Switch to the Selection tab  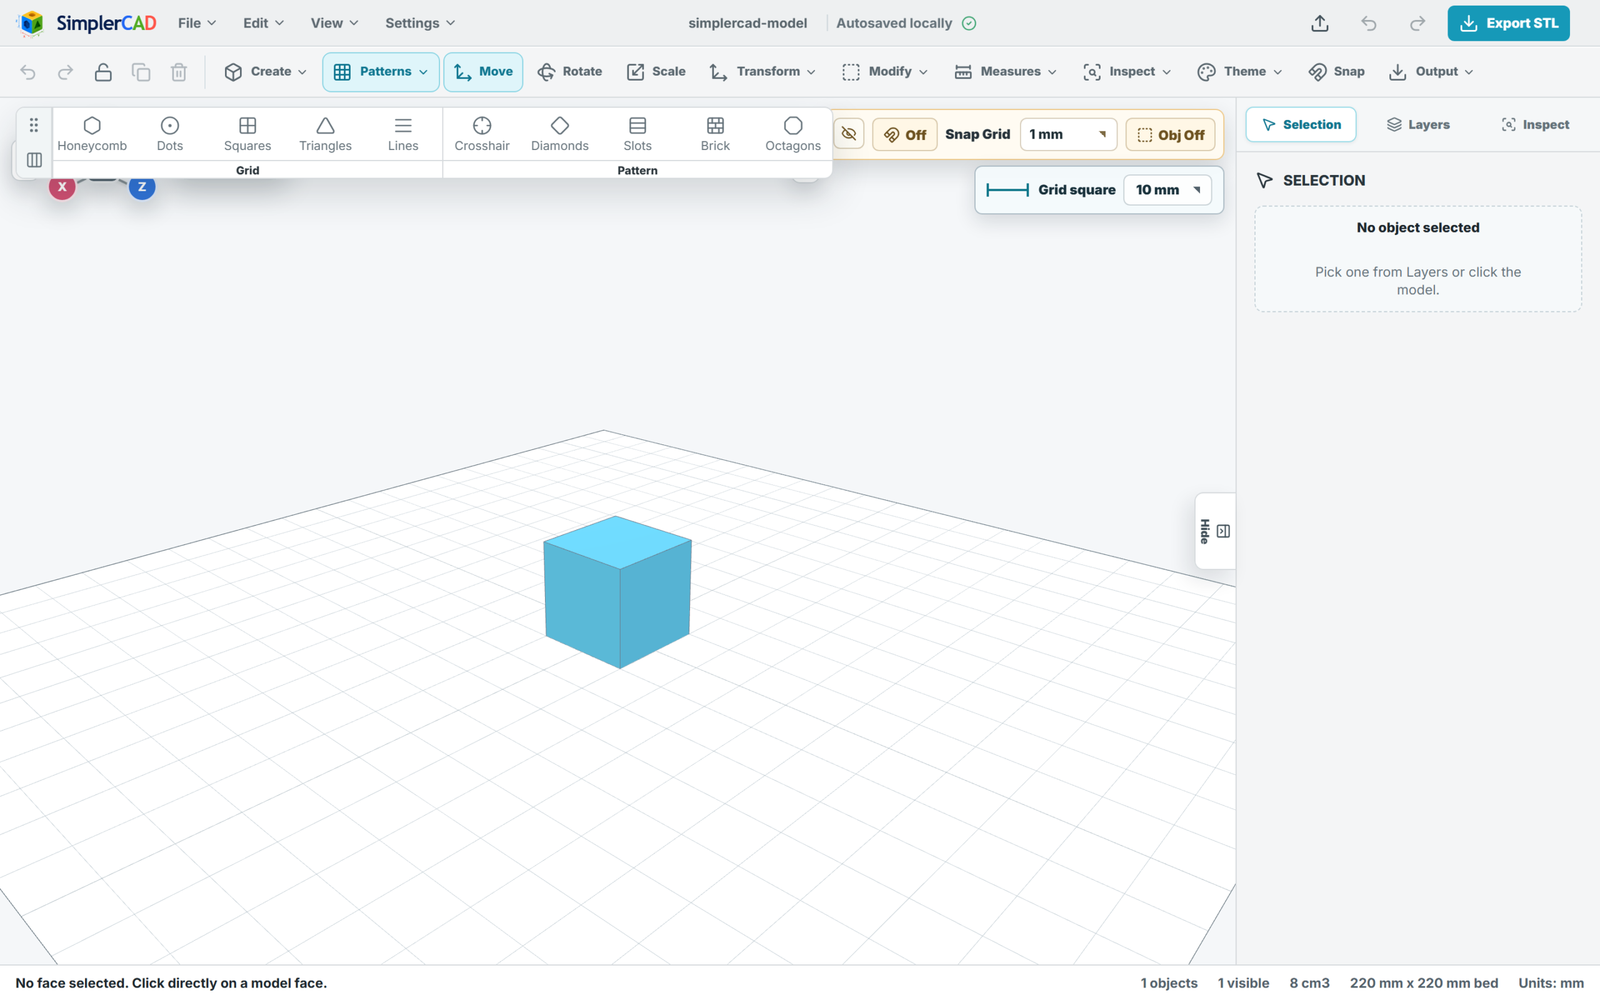click(1301, 125)
